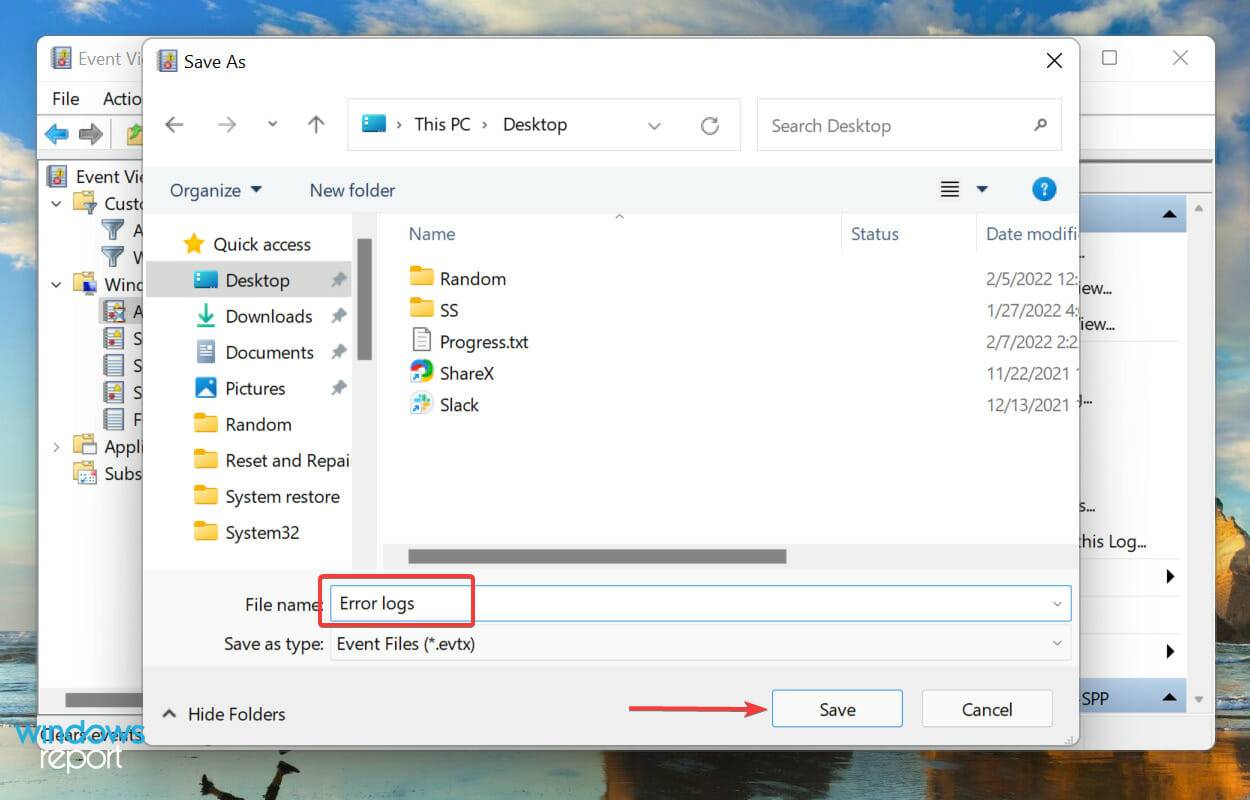Open the view layout dropdown arrow
Viewport: 1250px width, 800px height.
981,189
